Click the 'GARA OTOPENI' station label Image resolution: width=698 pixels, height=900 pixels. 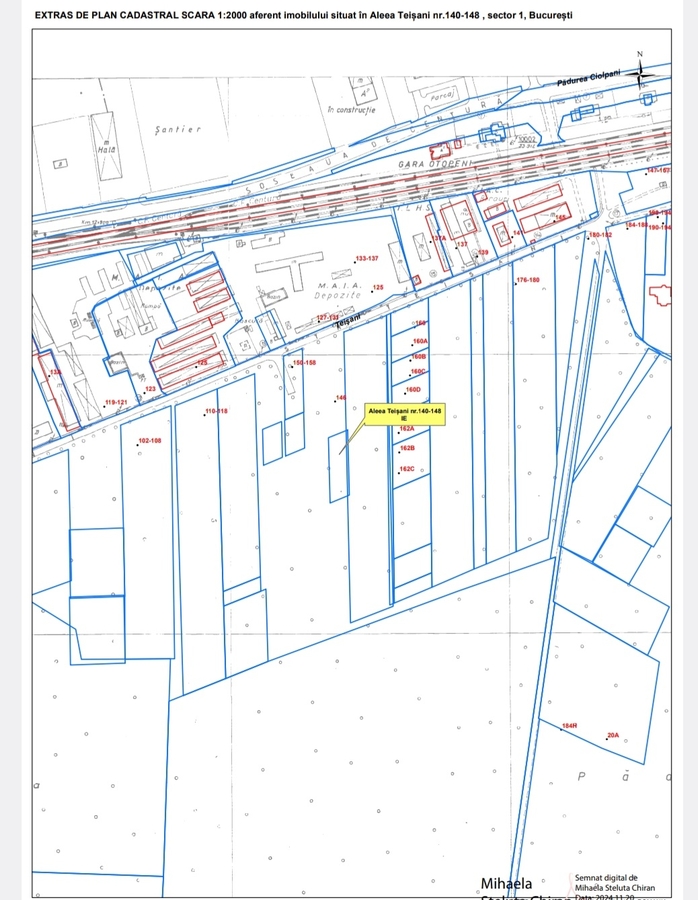[x=435, y=164]
